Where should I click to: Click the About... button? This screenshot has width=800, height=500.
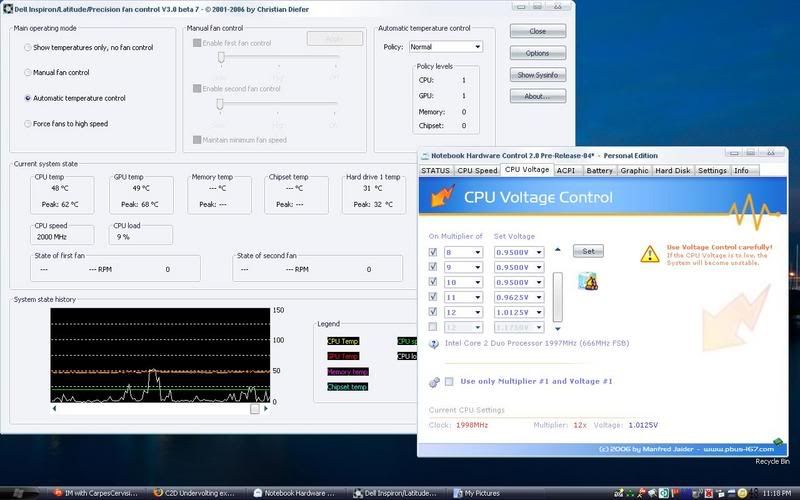(x=538, y=96)
